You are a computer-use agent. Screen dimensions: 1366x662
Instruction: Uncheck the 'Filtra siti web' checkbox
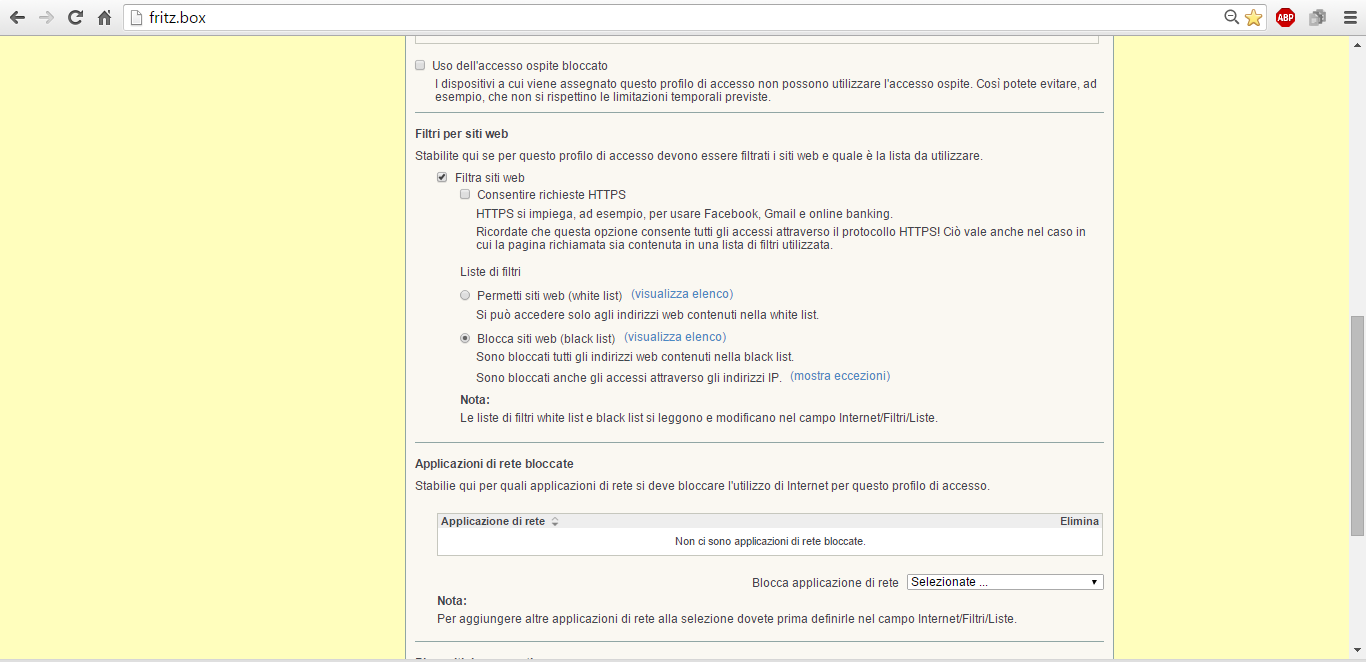[442, 178]
